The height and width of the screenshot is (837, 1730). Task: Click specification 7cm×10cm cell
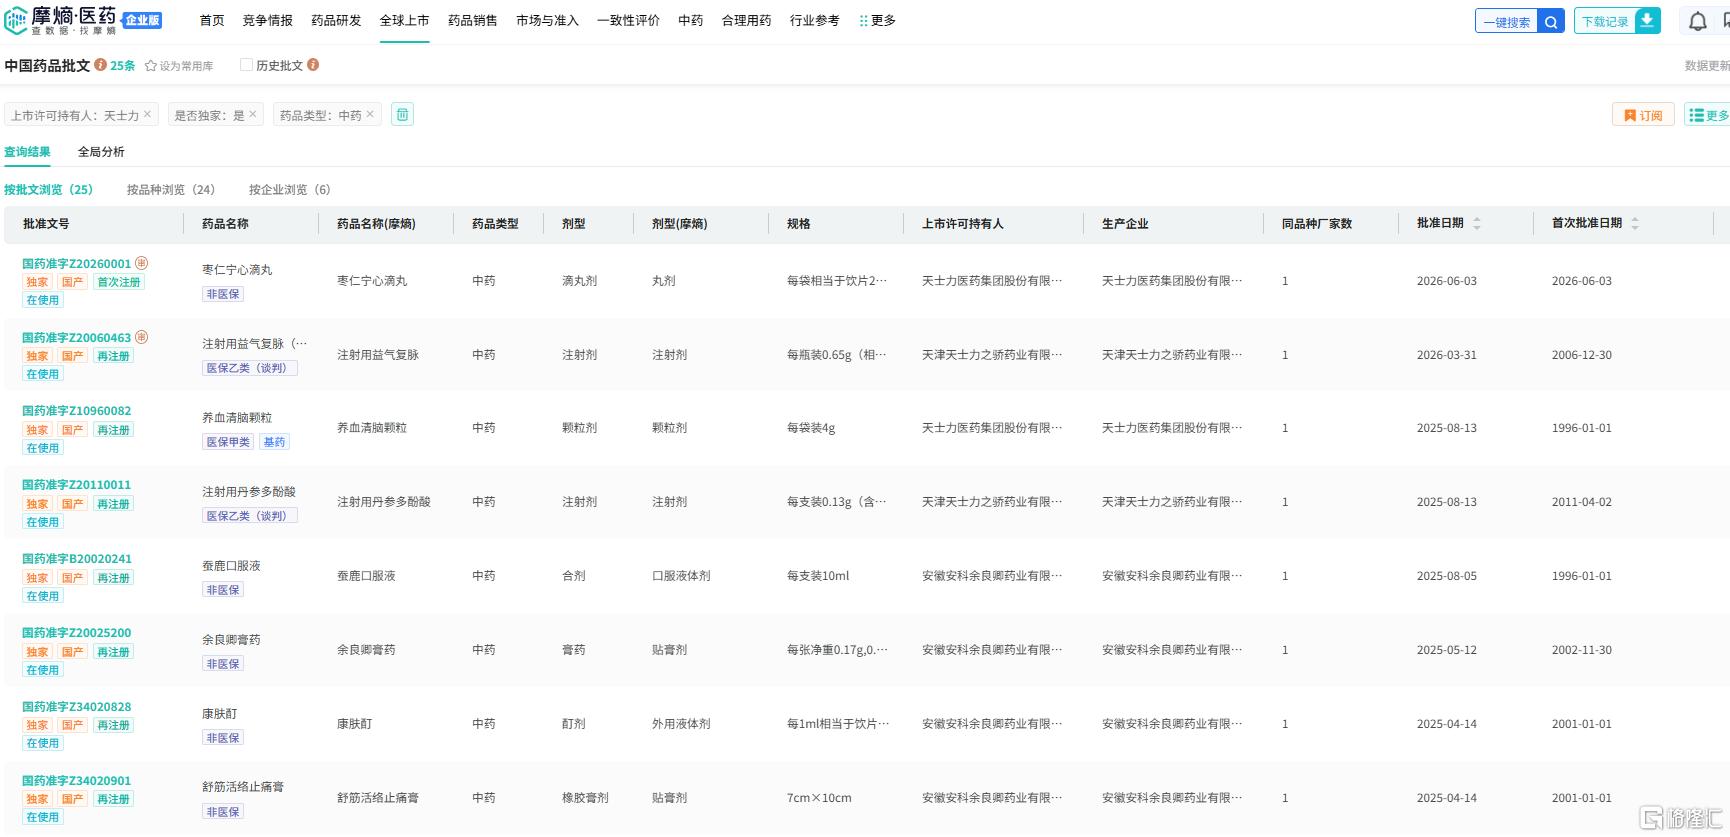pos(819,798)
